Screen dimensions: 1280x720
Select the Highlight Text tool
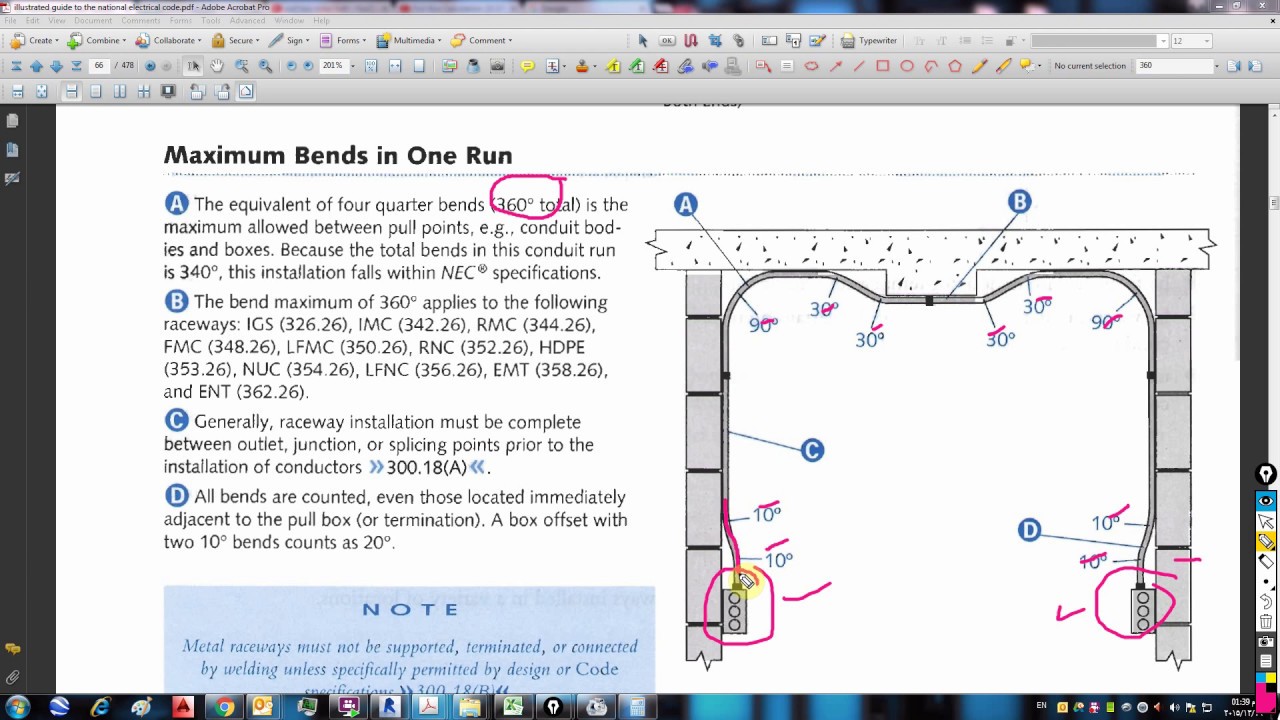613,66
